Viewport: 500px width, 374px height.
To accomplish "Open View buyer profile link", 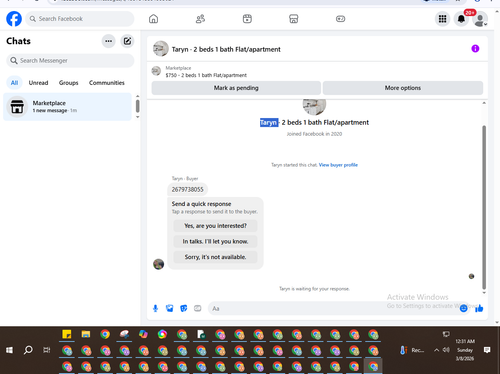I will click(x=338, y=165).
